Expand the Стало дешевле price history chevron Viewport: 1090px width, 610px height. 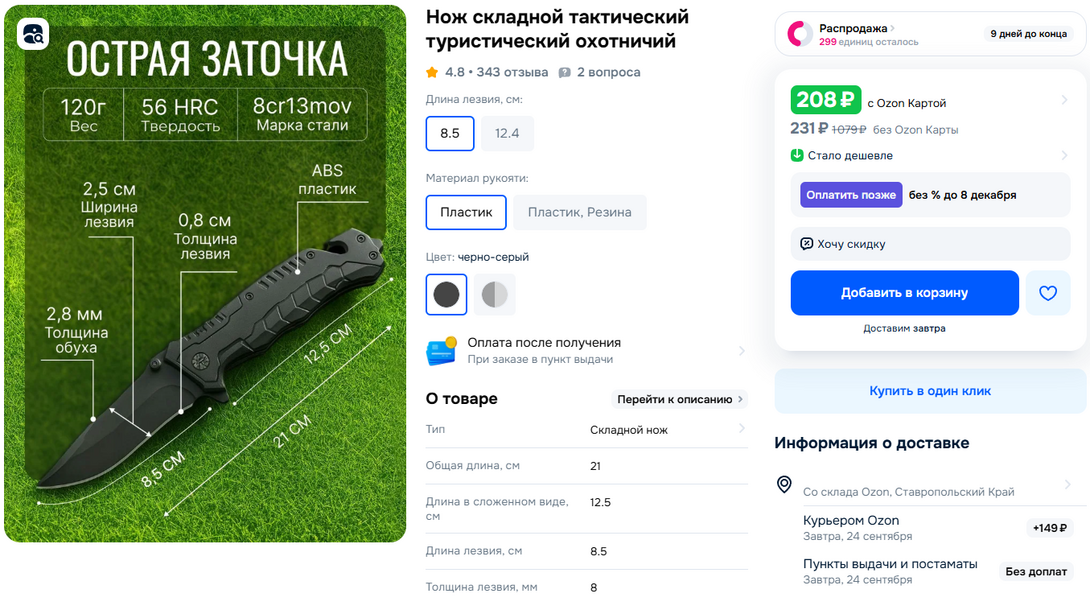(x=1064, y=155)
